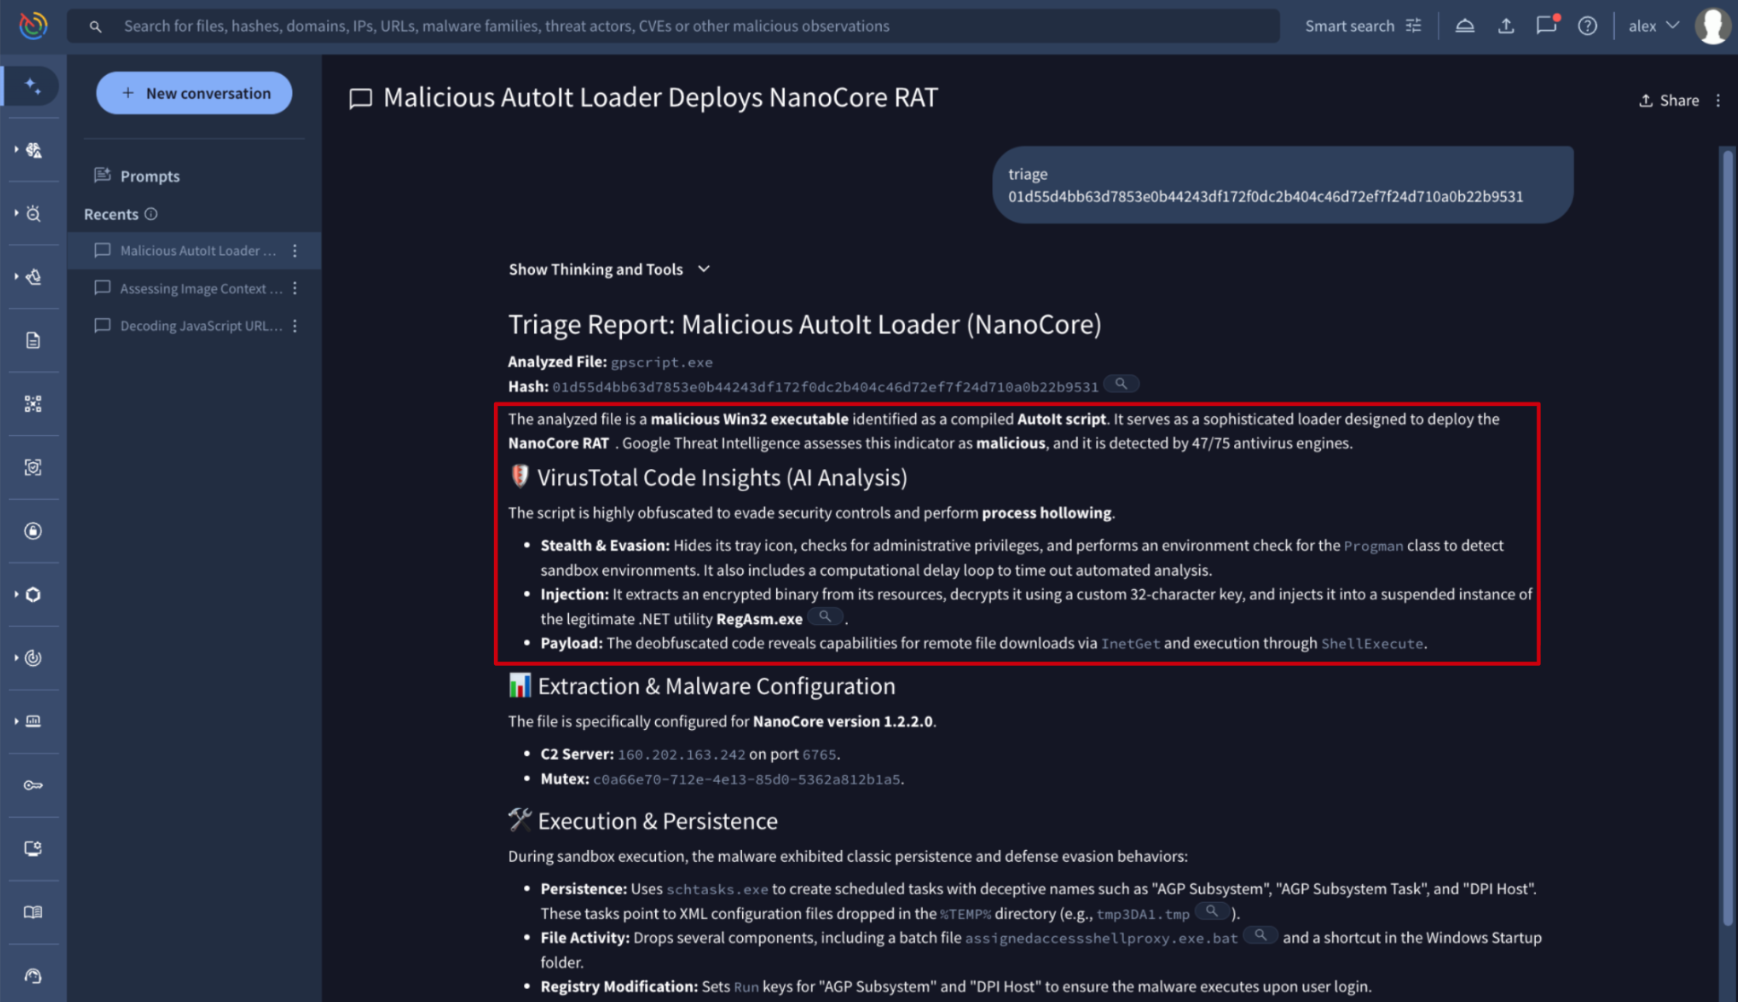Open the Smart search filter sliders icon
The image size is (1738, 1002).
(1413, 26)
